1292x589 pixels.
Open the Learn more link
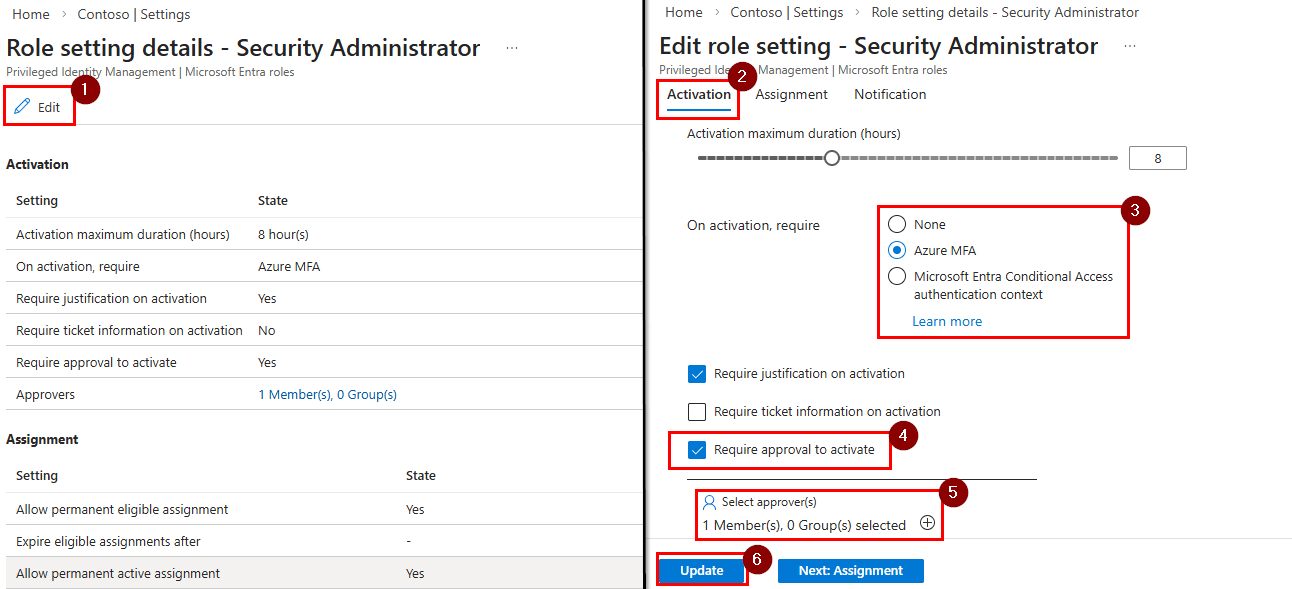coord(946,320)
